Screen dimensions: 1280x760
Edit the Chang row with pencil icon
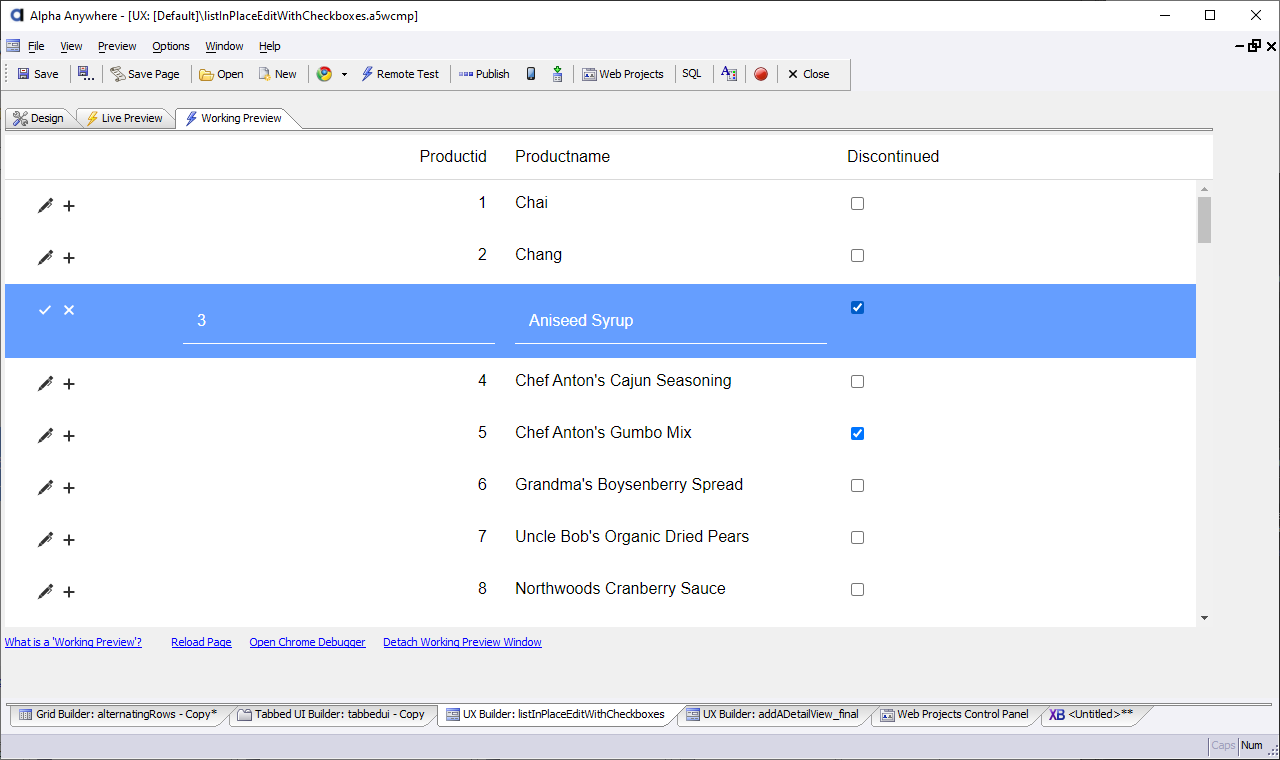(45, 257)
